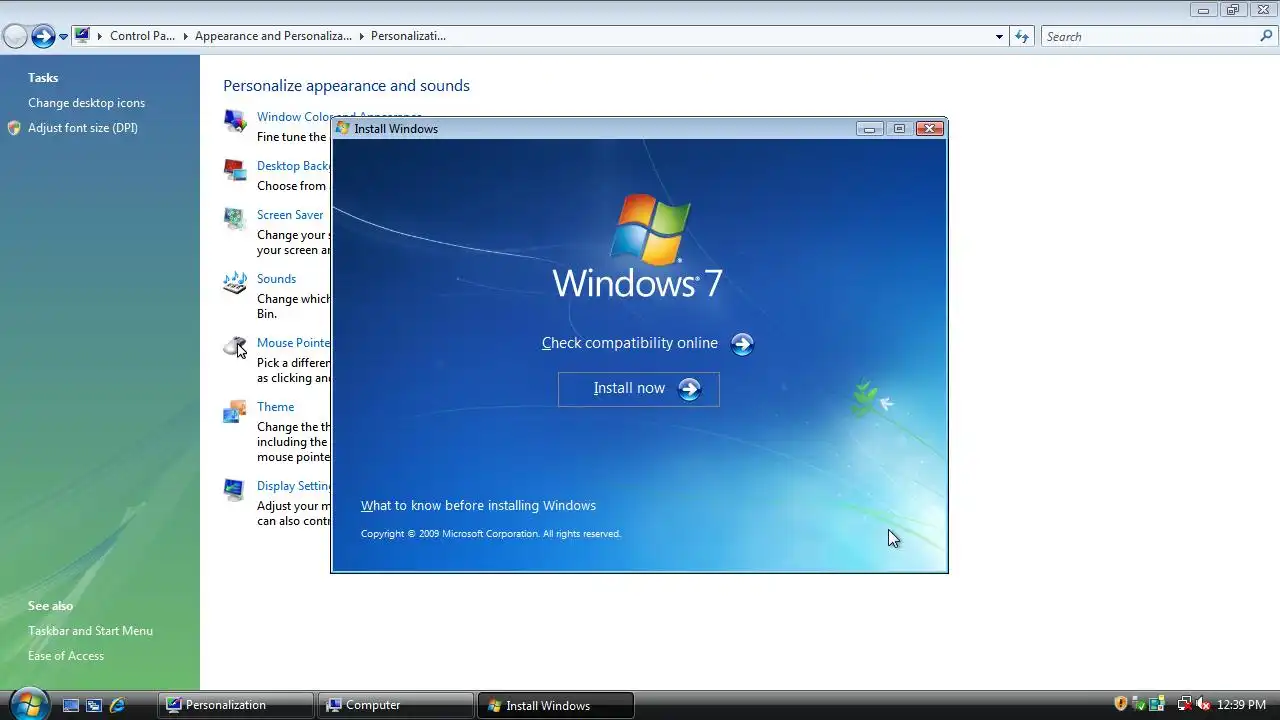This screenshot has width=1280, height=720.
Task: Select Appearance and Personalization breadcrumb
Action: (x=273, y=36)
